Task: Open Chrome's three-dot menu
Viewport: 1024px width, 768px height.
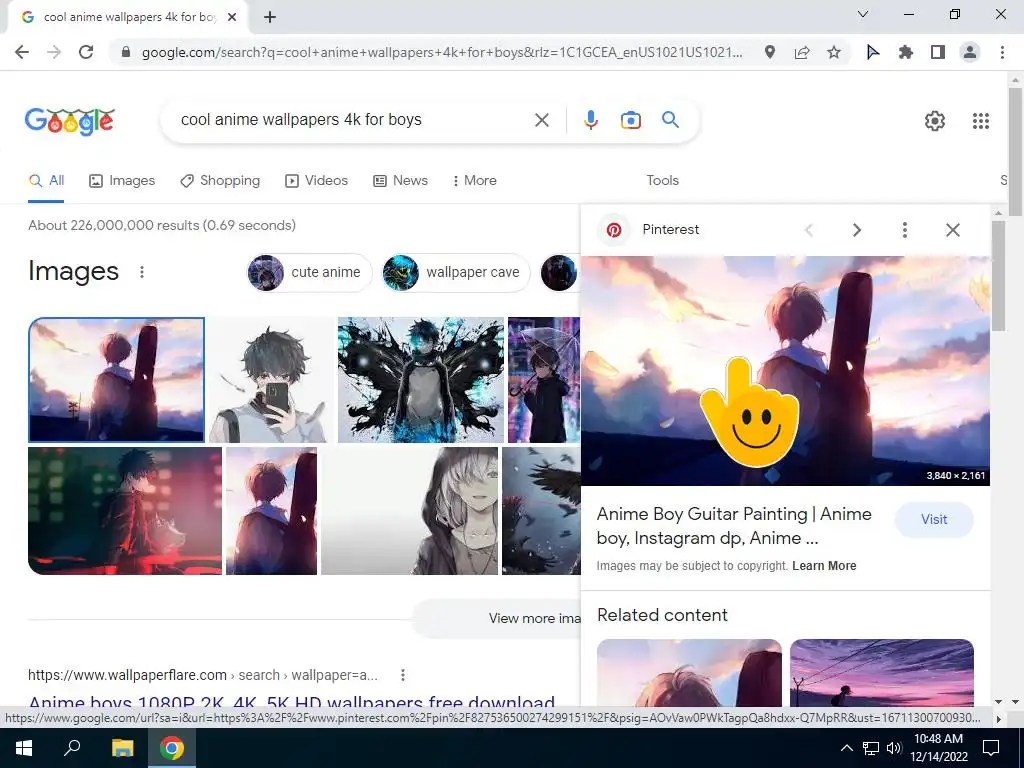Action: [x=1002, y=52]
